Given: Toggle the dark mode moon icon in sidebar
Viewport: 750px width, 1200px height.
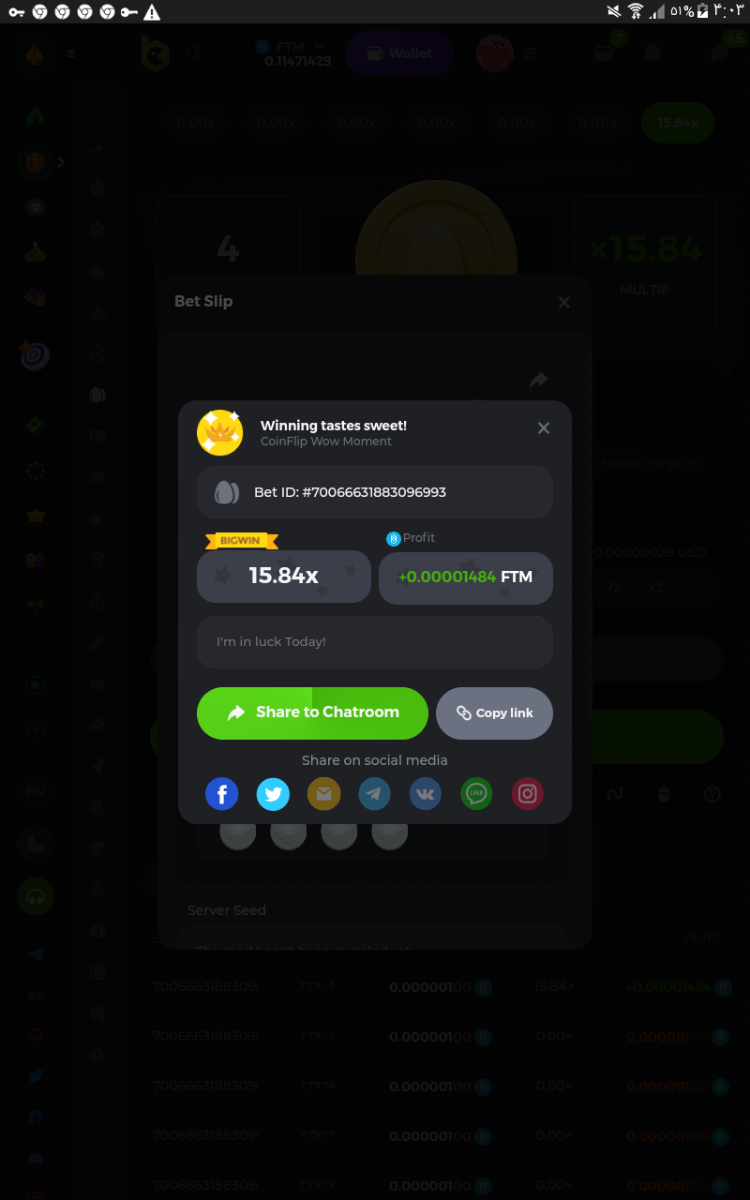Looking at the screenshot, I should coord(36,846).
